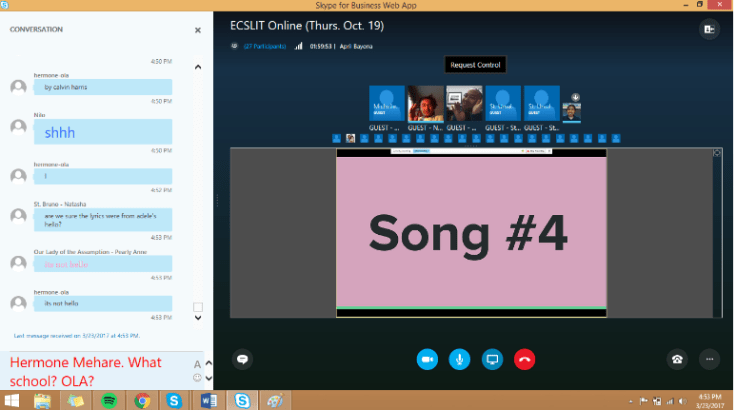The image size is (736, 410).
Task: Hang up with the red call button
Action: pyautogui.click(x=523, y=359)
